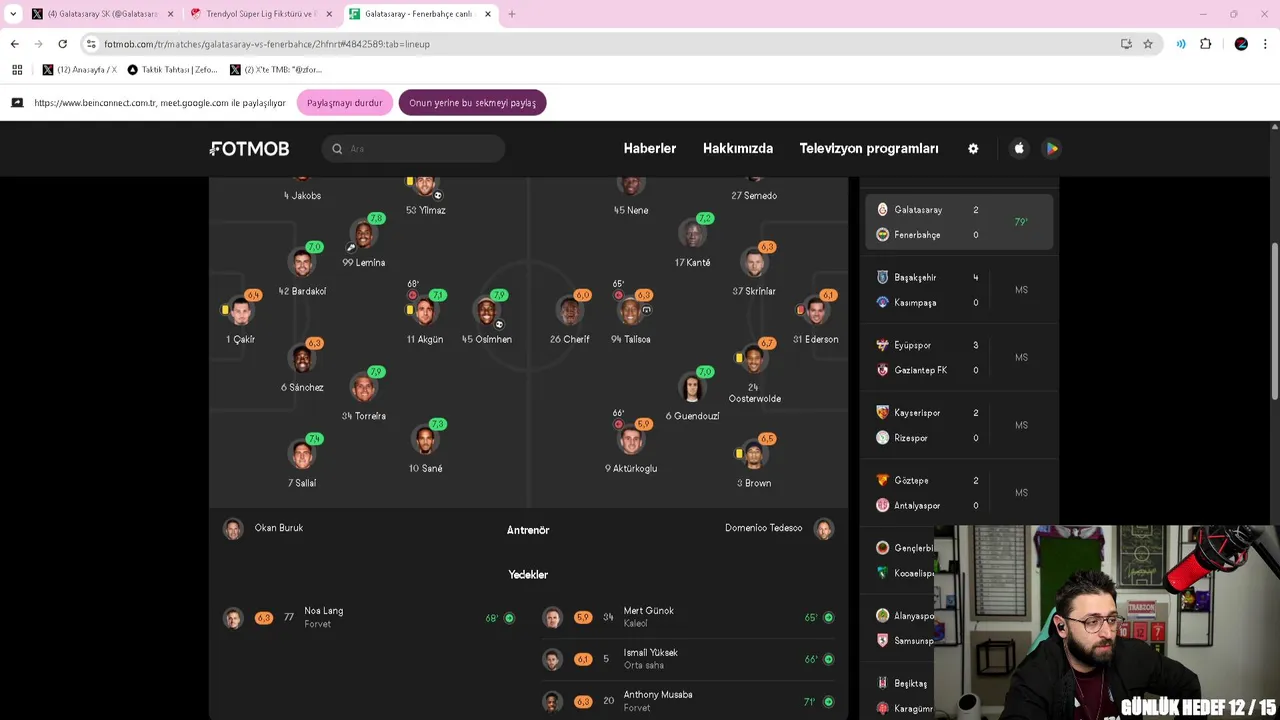
Task: Click the site information icon in address bar
Action: click(x=91, y=44)
